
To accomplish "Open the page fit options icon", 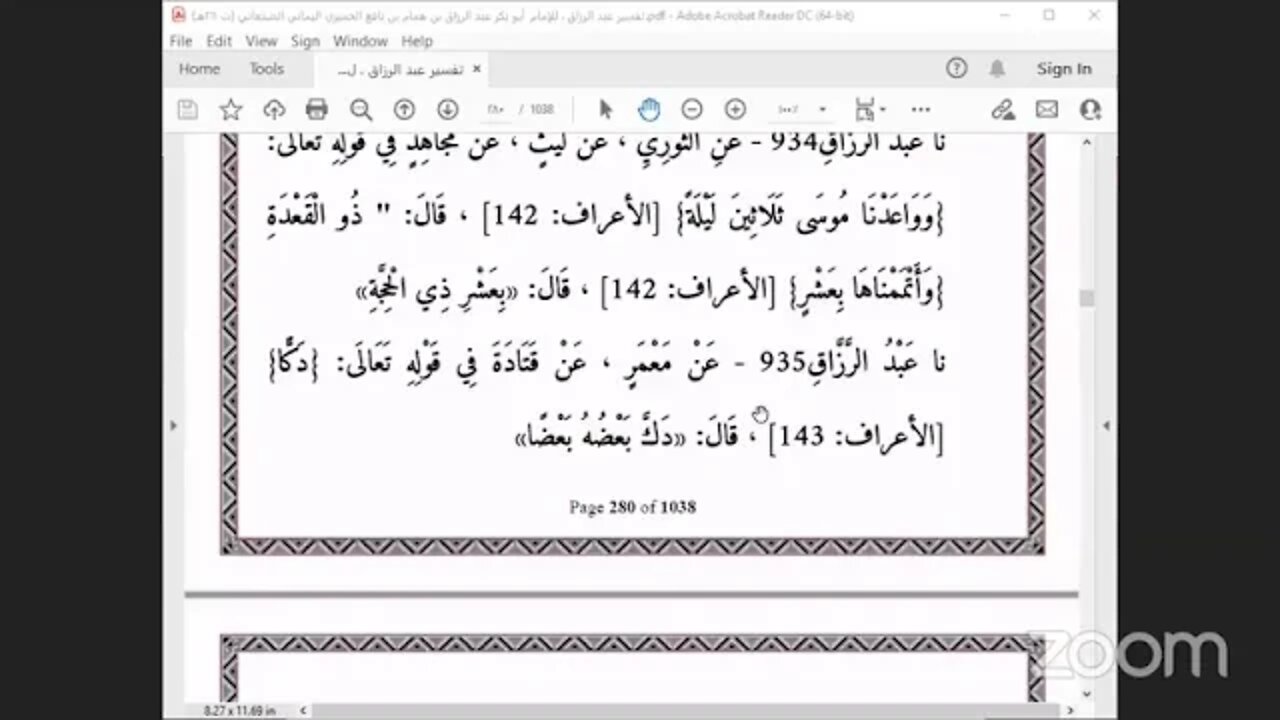I will click(x=864, y=110).
